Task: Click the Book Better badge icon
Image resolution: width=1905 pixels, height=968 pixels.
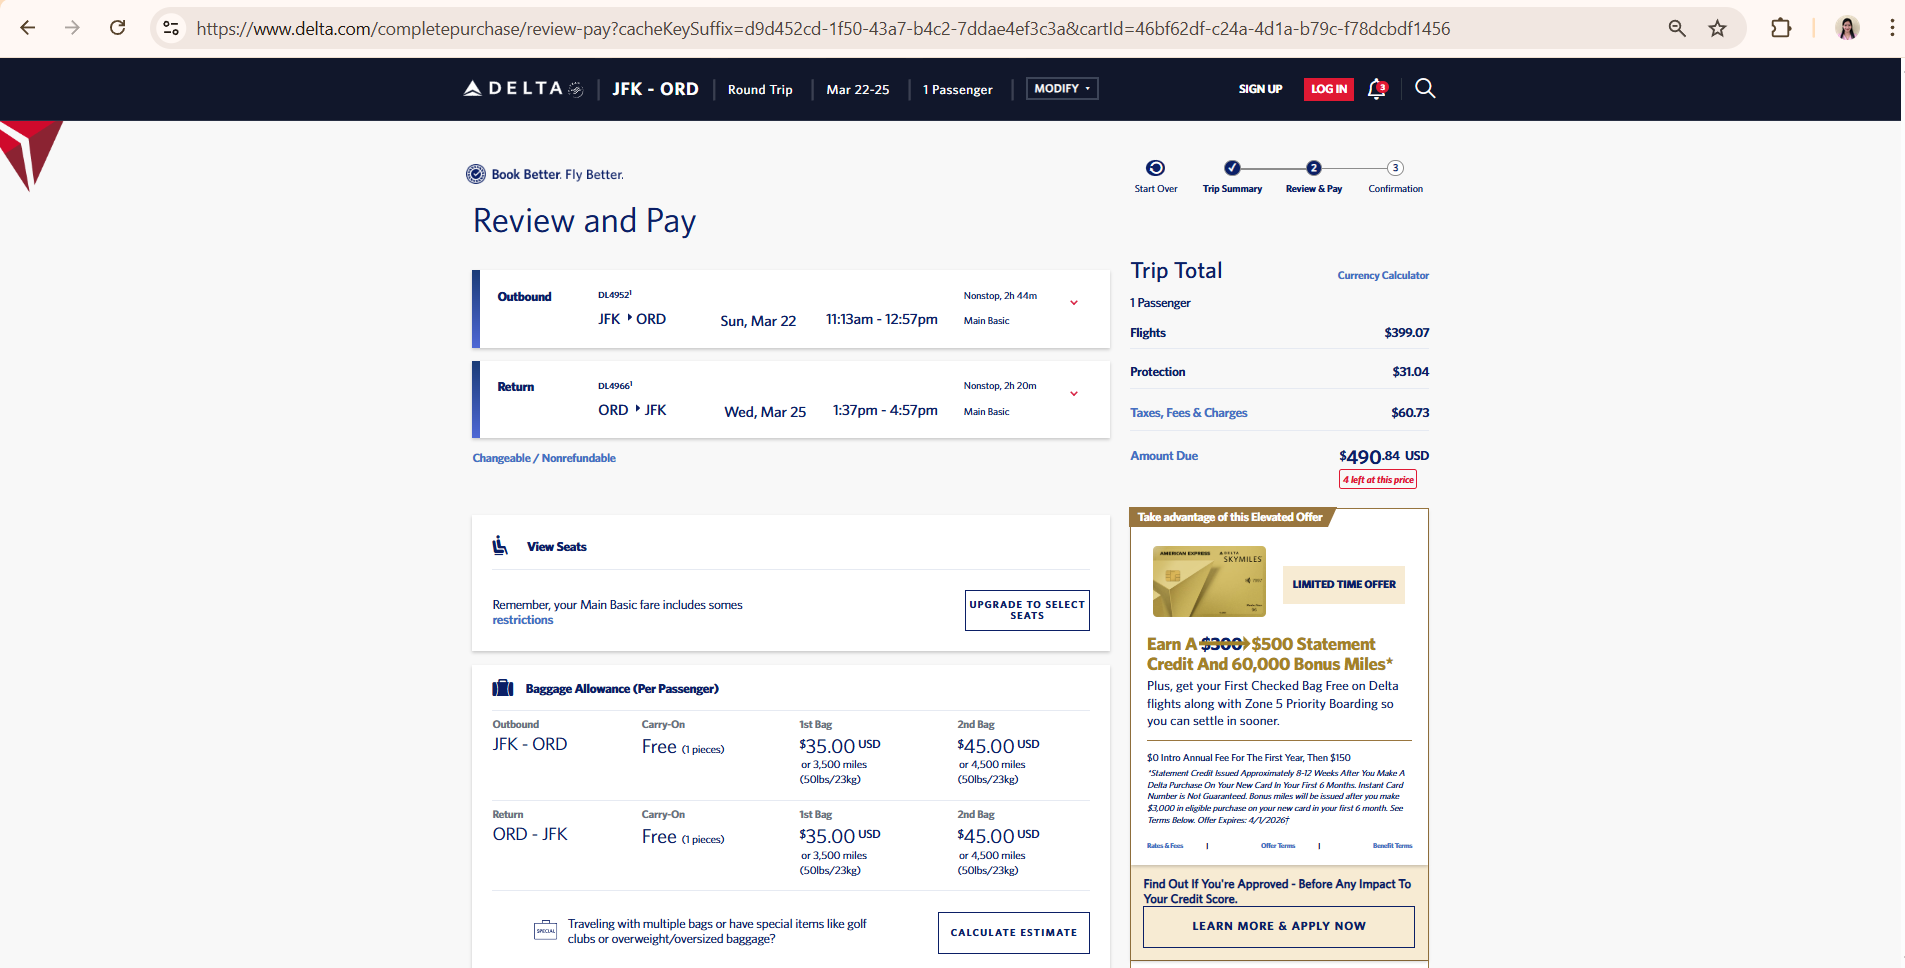Action: [476, 174]
